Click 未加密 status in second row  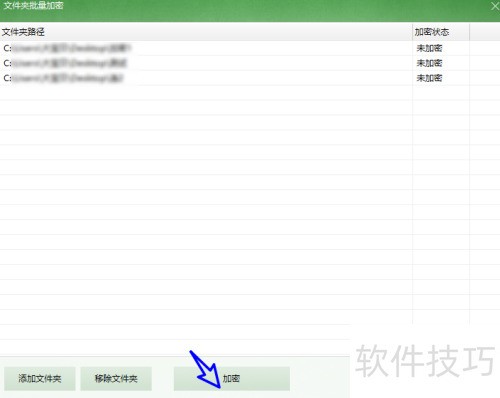click(x=429, y=63)
